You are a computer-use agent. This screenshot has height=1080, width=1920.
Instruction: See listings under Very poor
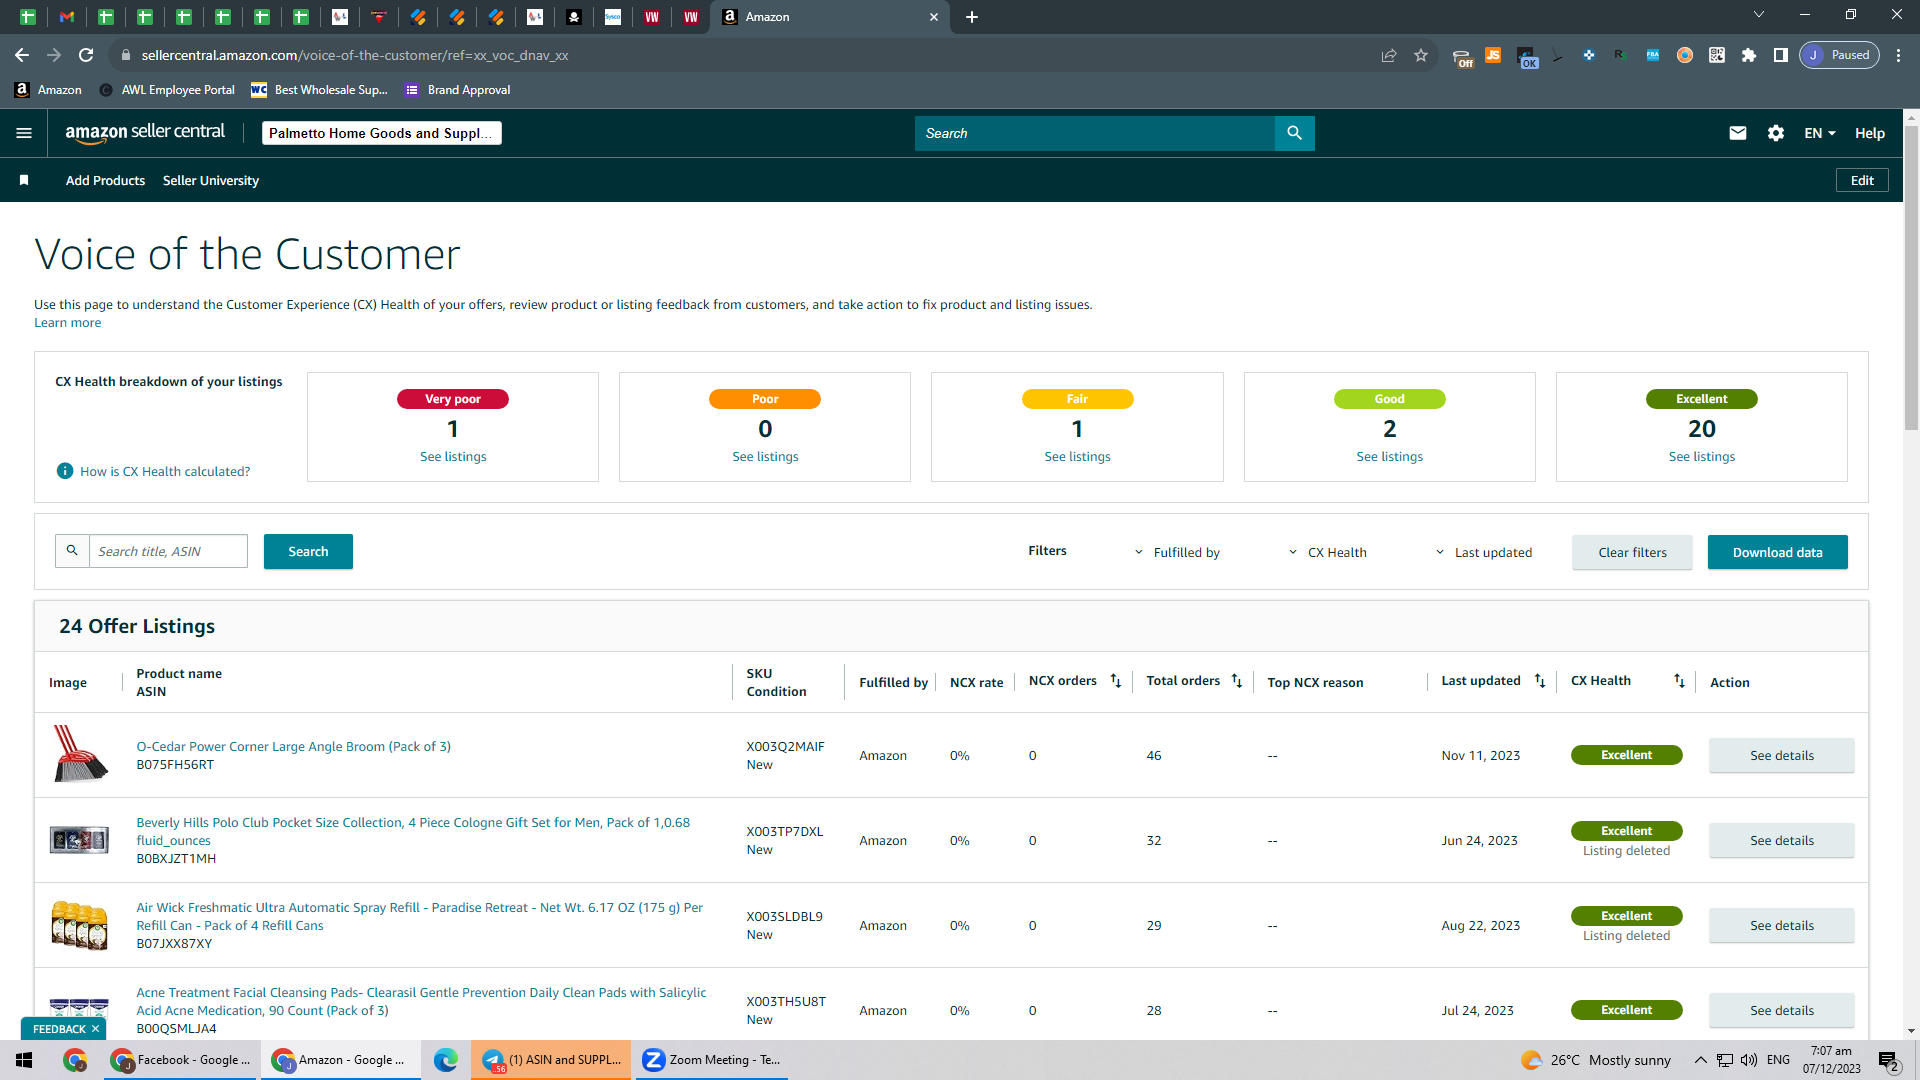453,456
